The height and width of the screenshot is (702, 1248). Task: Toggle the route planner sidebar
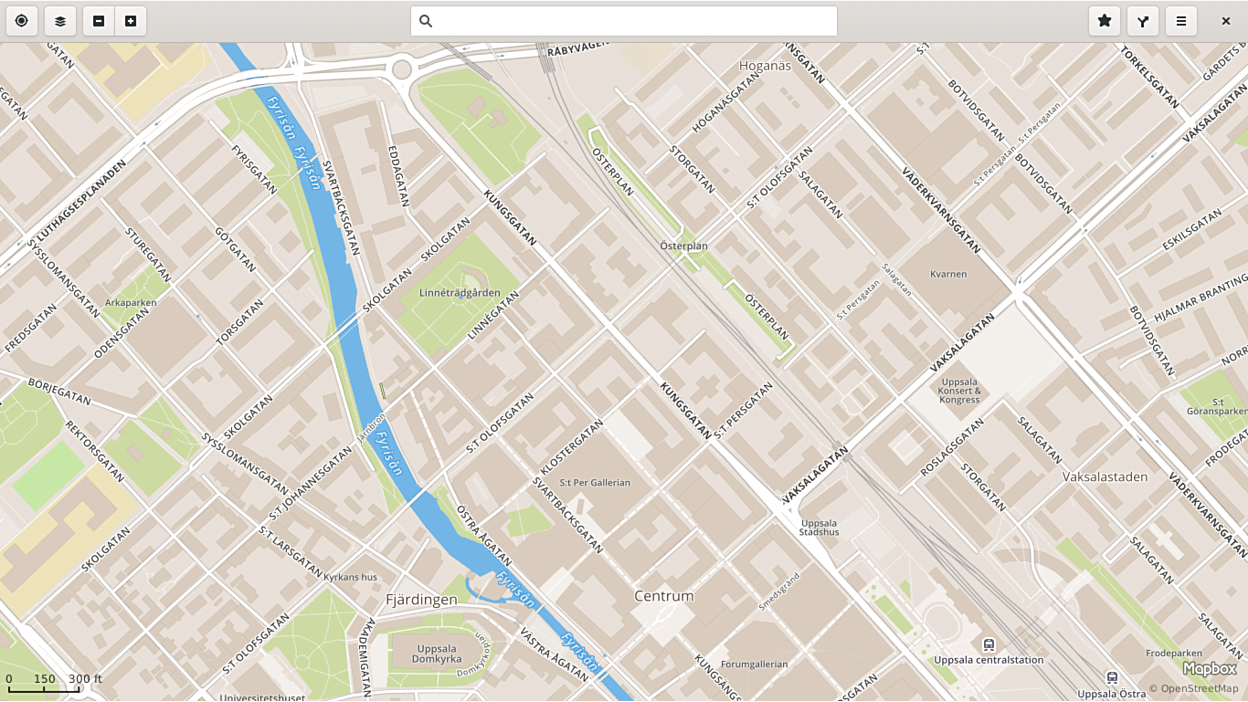(1143, 21)
